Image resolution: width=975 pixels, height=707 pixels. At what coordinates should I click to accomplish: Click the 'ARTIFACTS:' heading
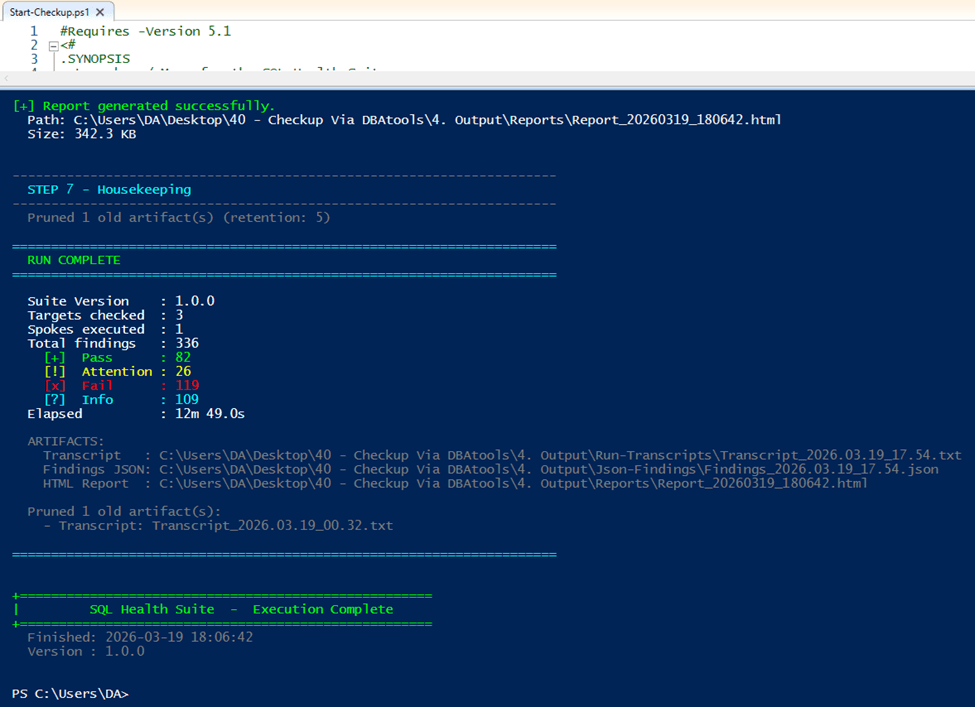tap(66, 441)
